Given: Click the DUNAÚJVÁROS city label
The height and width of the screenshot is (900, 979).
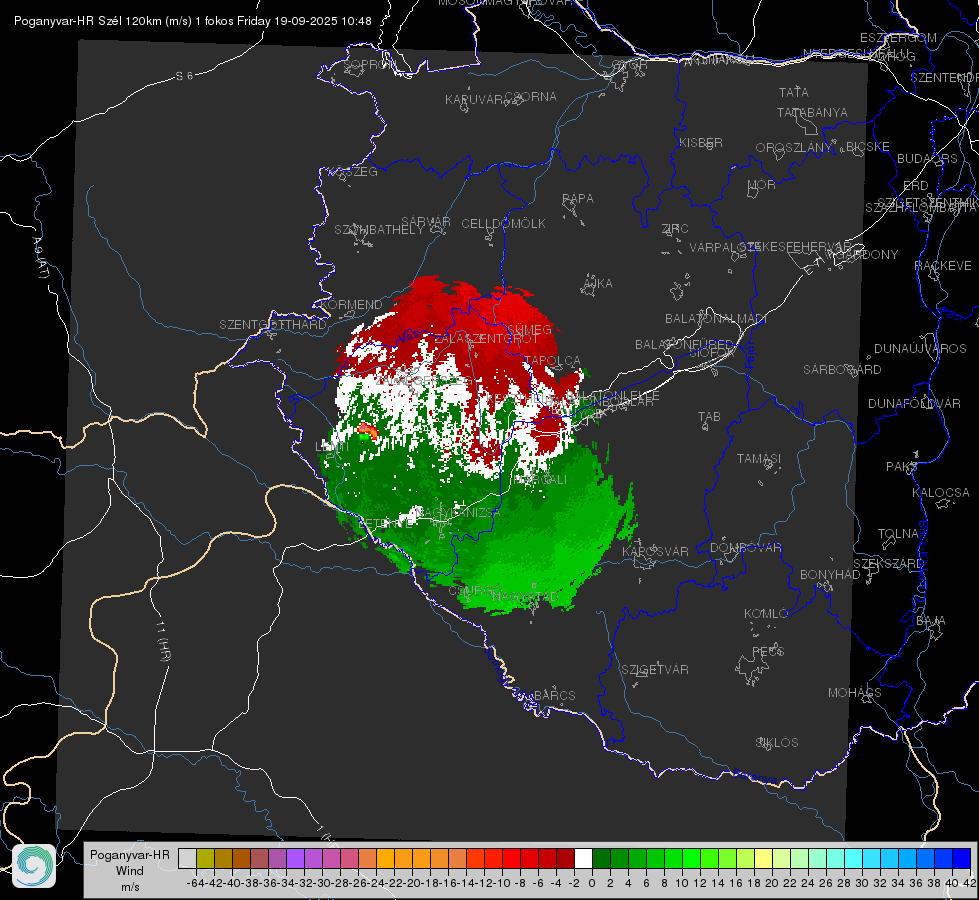Looking at the screenshot, I should pyautogui.click(x=920, y=349).
